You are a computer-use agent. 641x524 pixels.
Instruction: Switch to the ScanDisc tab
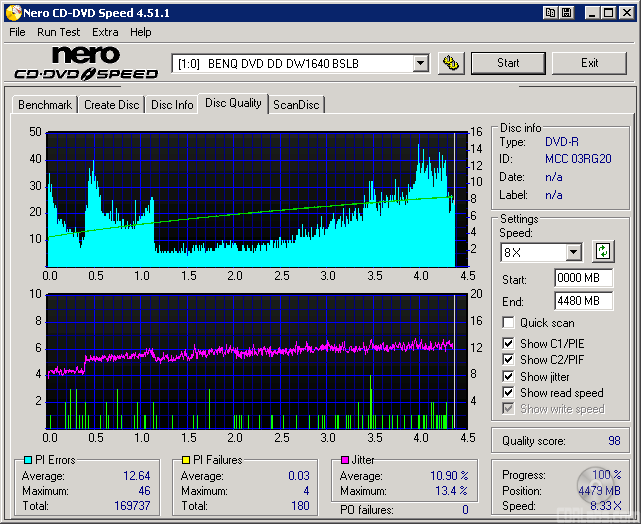296,104
